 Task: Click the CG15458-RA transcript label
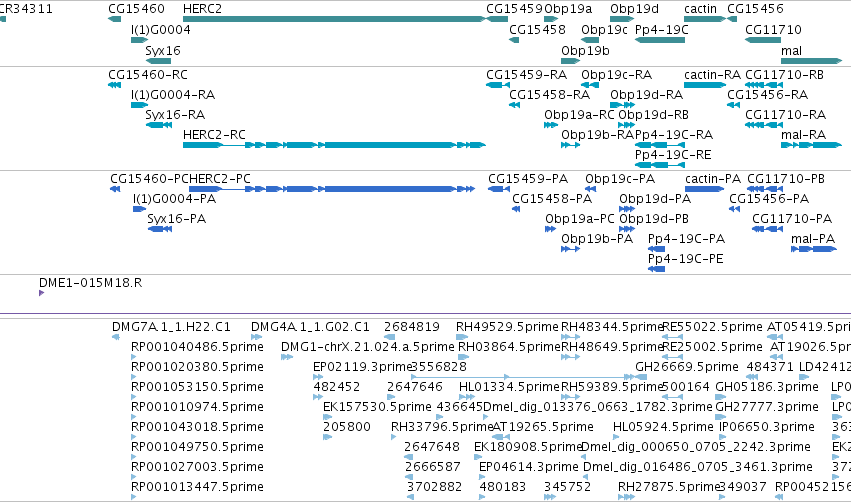(549, 95)
